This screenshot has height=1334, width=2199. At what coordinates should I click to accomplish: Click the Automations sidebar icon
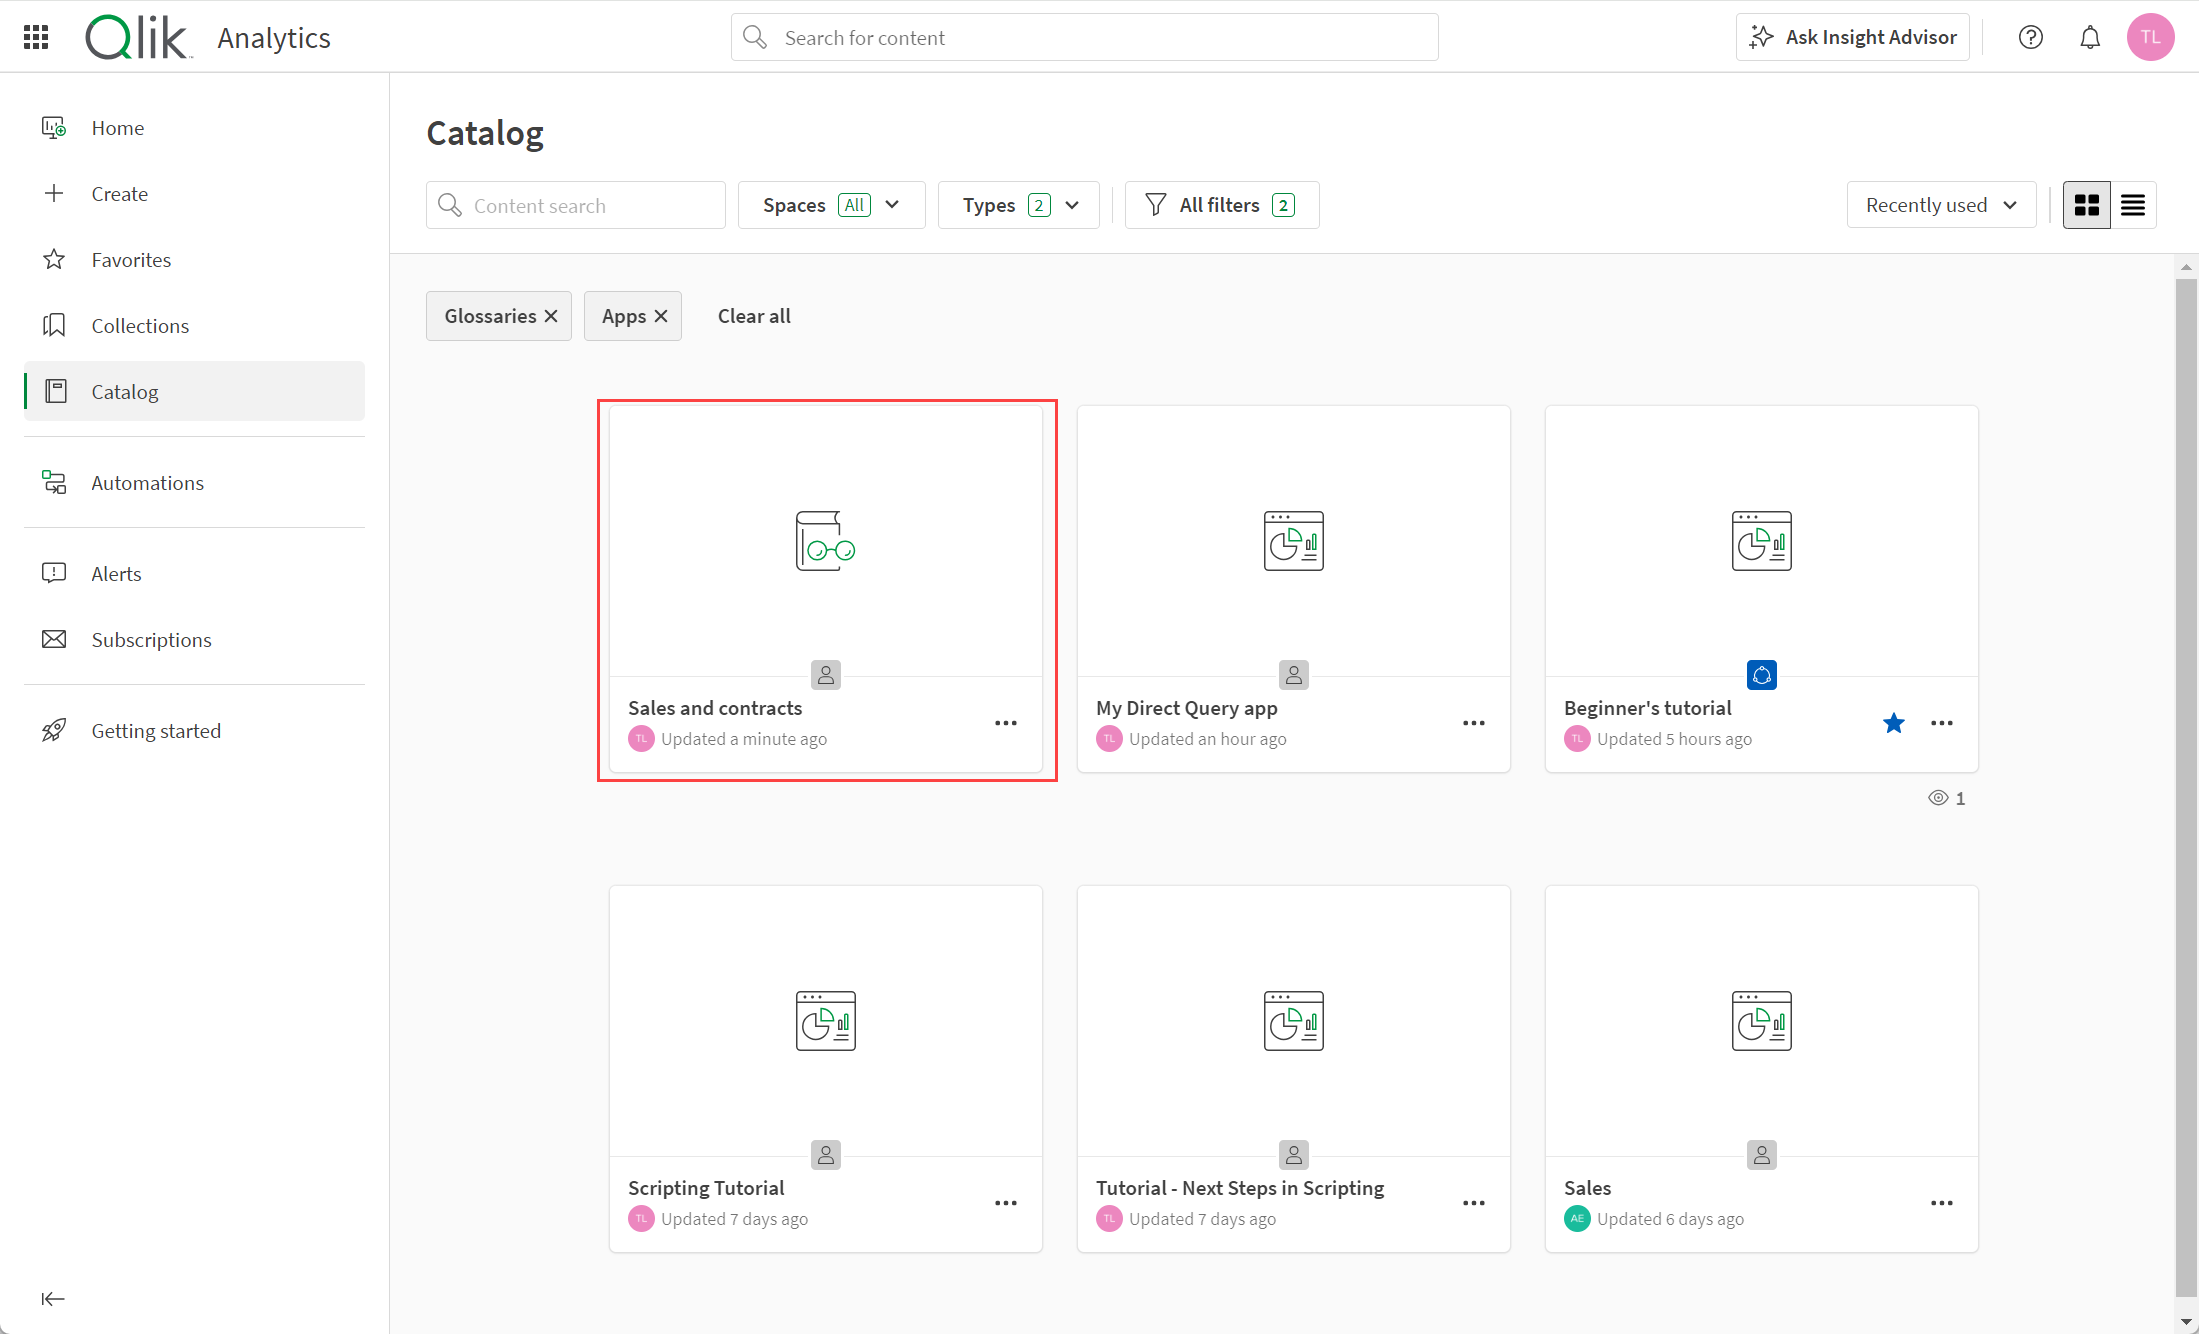click(55, 482)
